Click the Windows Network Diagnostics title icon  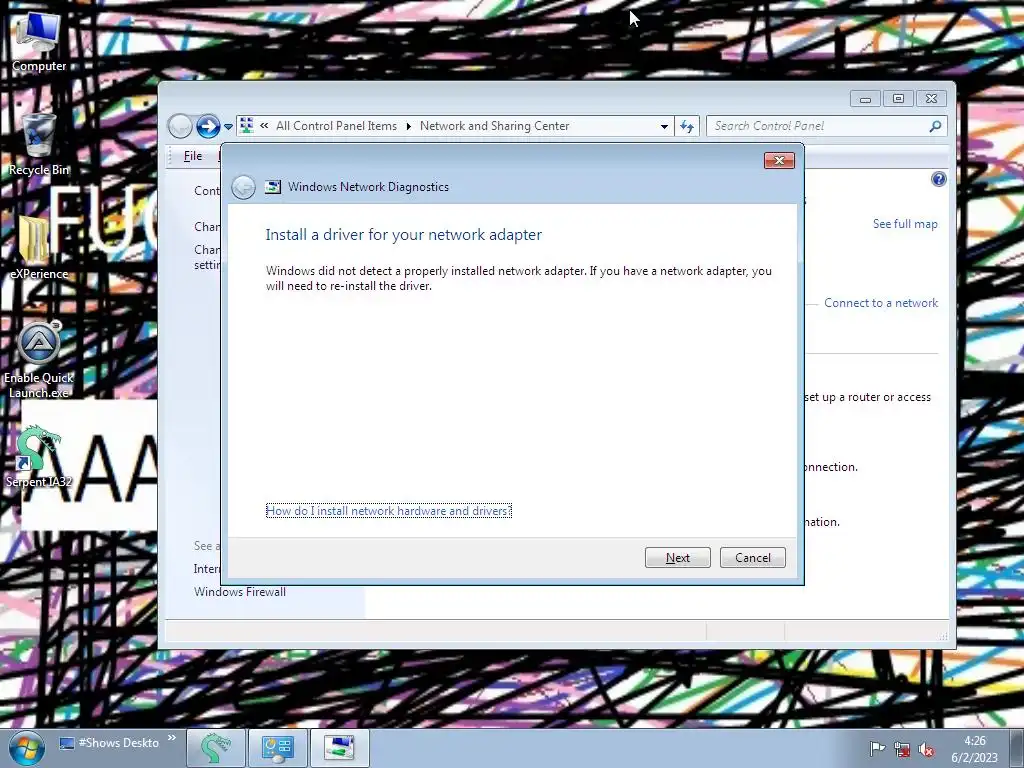coord(273,187)
